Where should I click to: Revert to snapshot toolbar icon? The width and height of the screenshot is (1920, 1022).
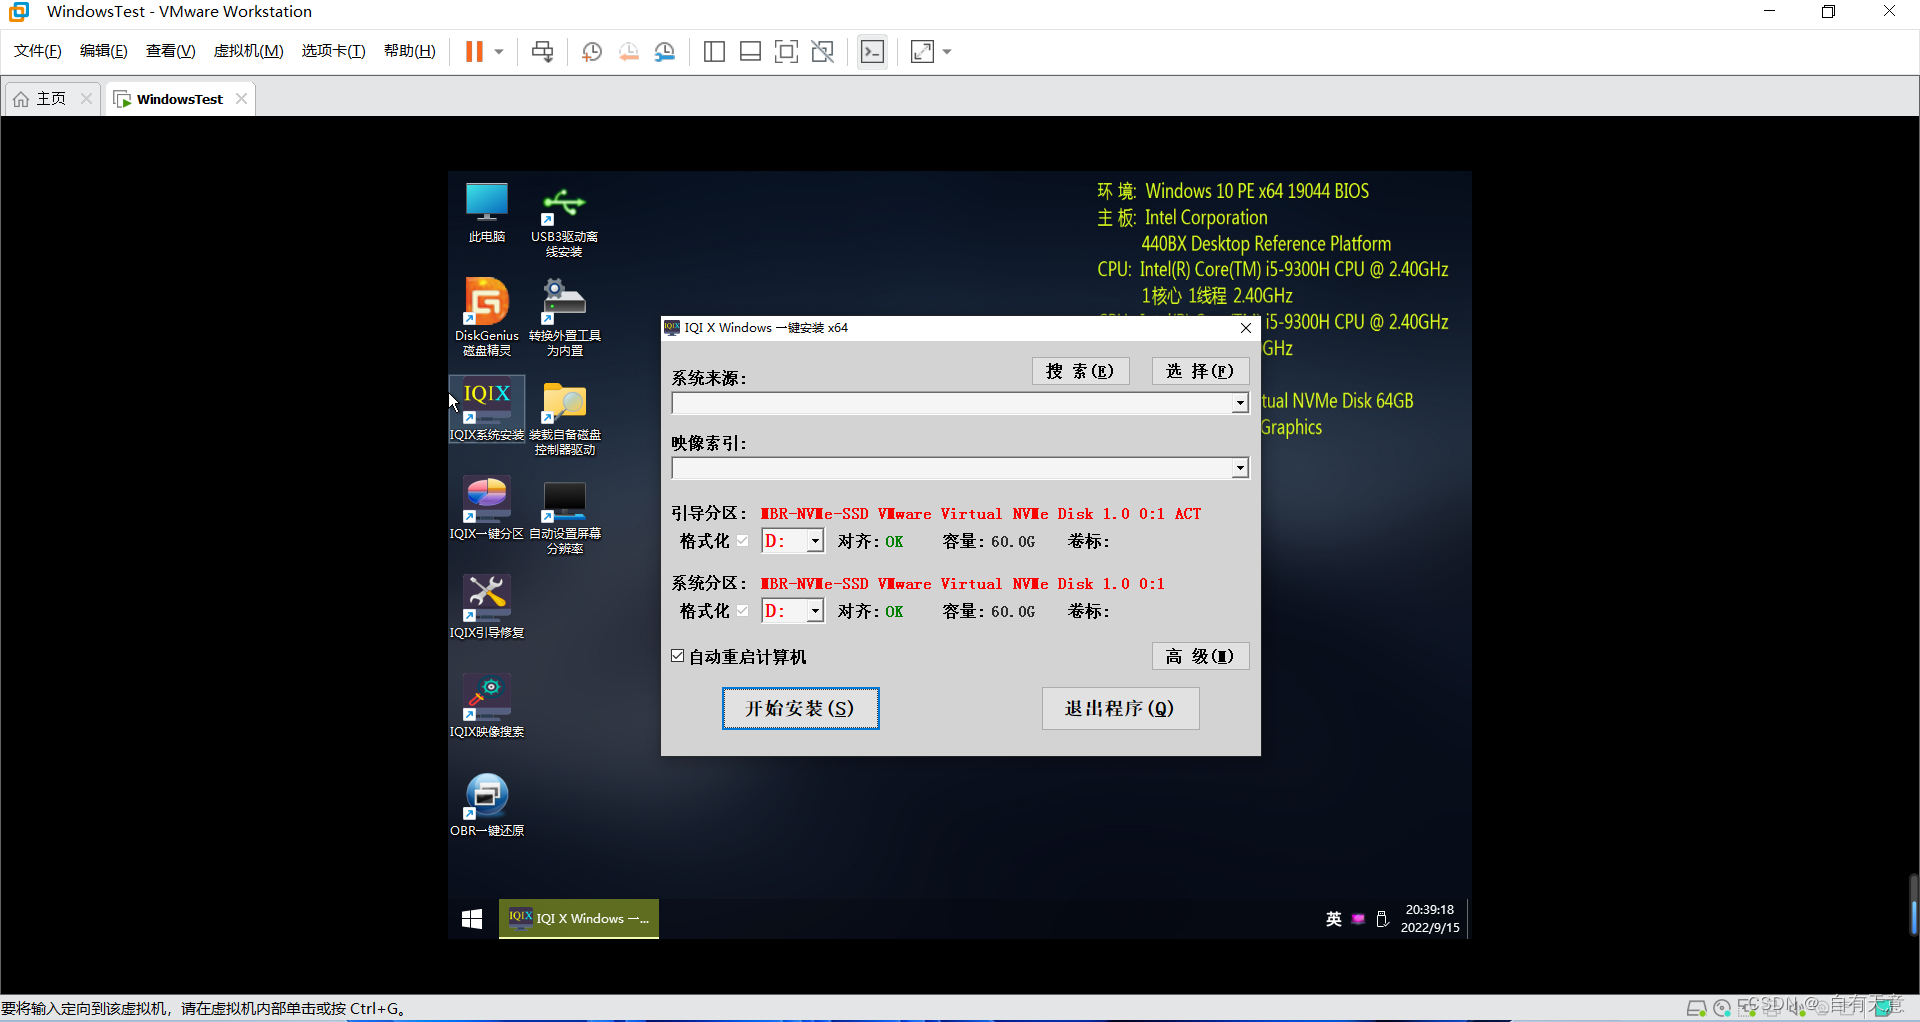pos(629,51)
